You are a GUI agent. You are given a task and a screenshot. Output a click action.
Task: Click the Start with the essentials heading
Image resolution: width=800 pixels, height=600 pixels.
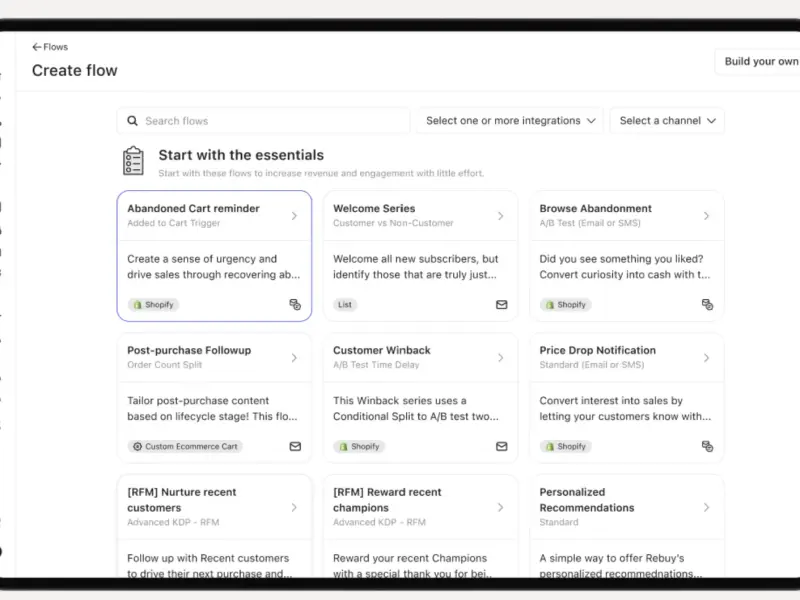[x=241, y=155]
